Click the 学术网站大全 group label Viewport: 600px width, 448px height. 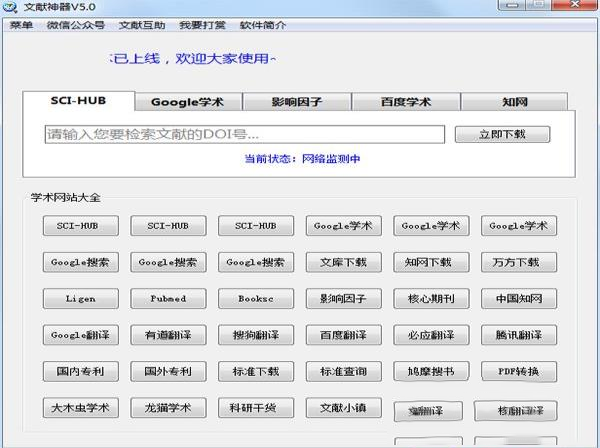click(65, 197)
